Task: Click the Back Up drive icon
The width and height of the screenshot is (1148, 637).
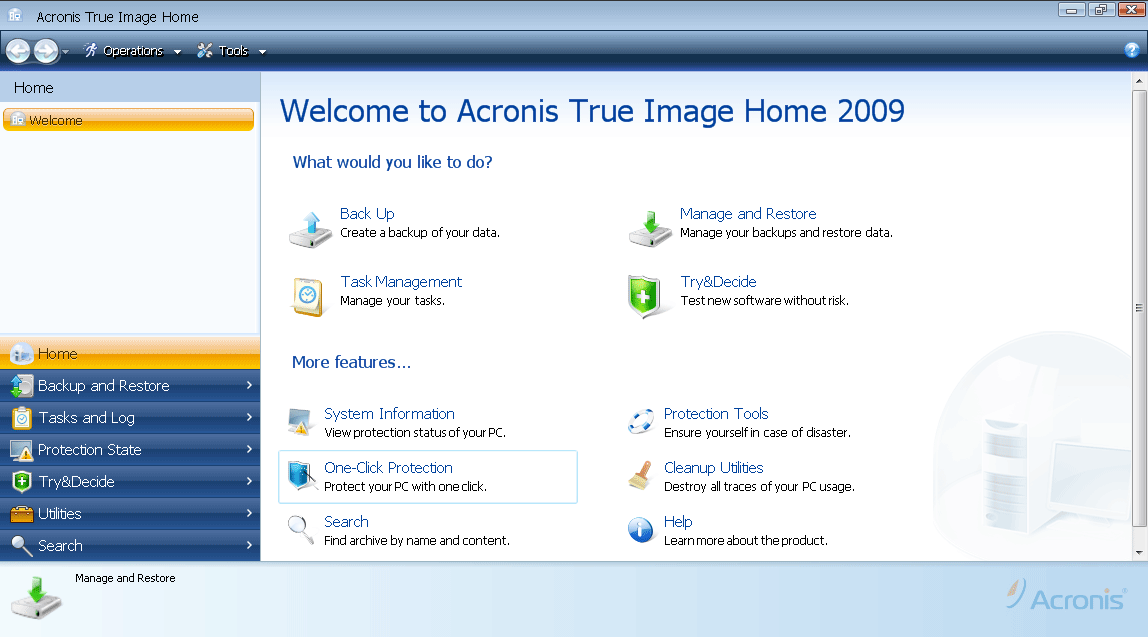Action: 311,229
